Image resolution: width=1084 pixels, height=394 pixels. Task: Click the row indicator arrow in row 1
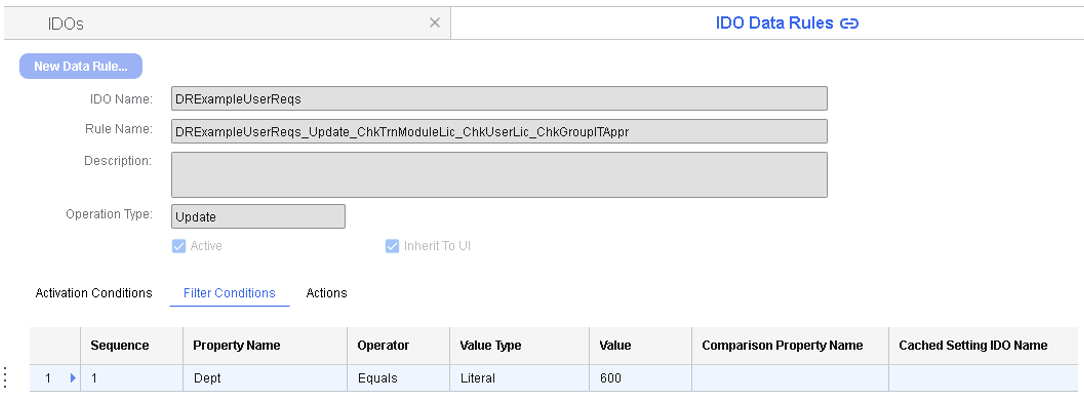73,378
